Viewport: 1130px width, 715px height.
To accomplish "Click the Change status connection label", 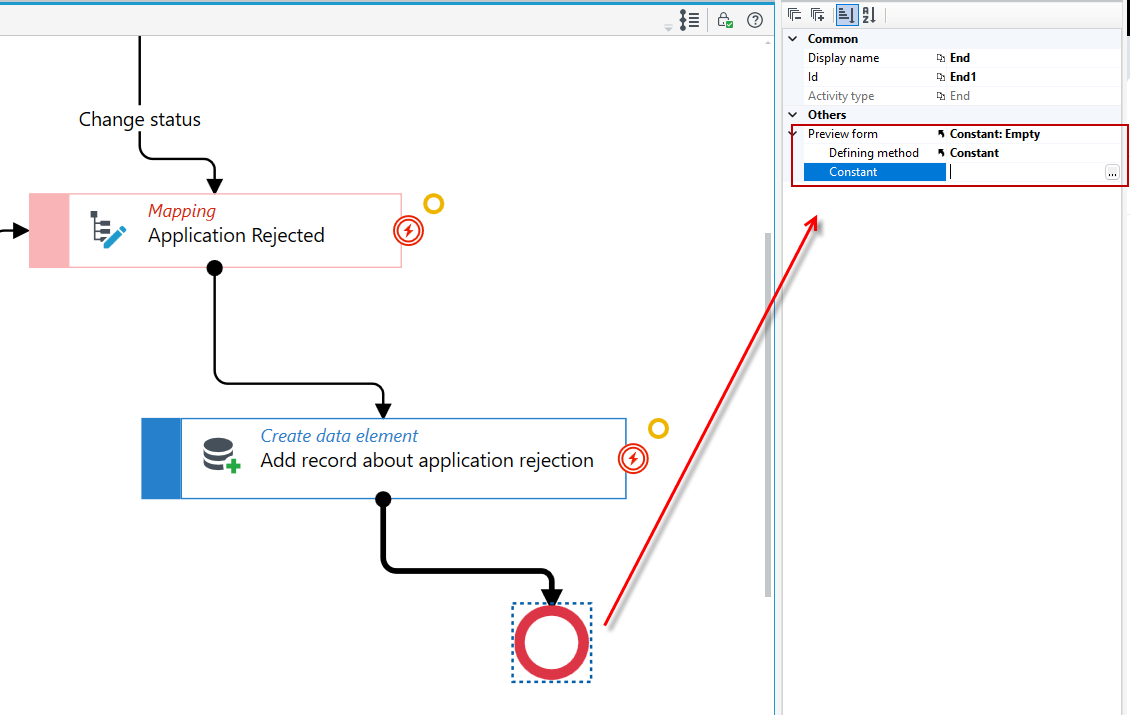I will [140, 120].
